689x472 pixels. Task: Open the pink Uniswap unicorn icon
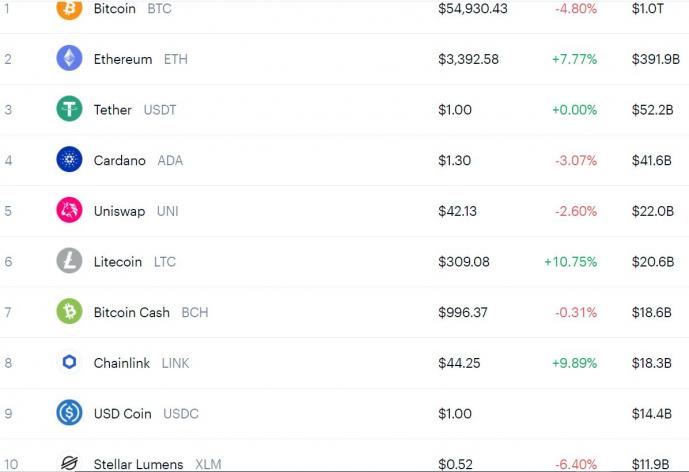click(x=69, y=210)
